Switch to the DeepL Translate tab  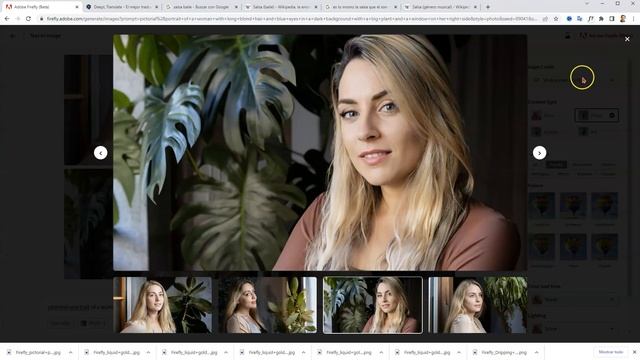122,7
